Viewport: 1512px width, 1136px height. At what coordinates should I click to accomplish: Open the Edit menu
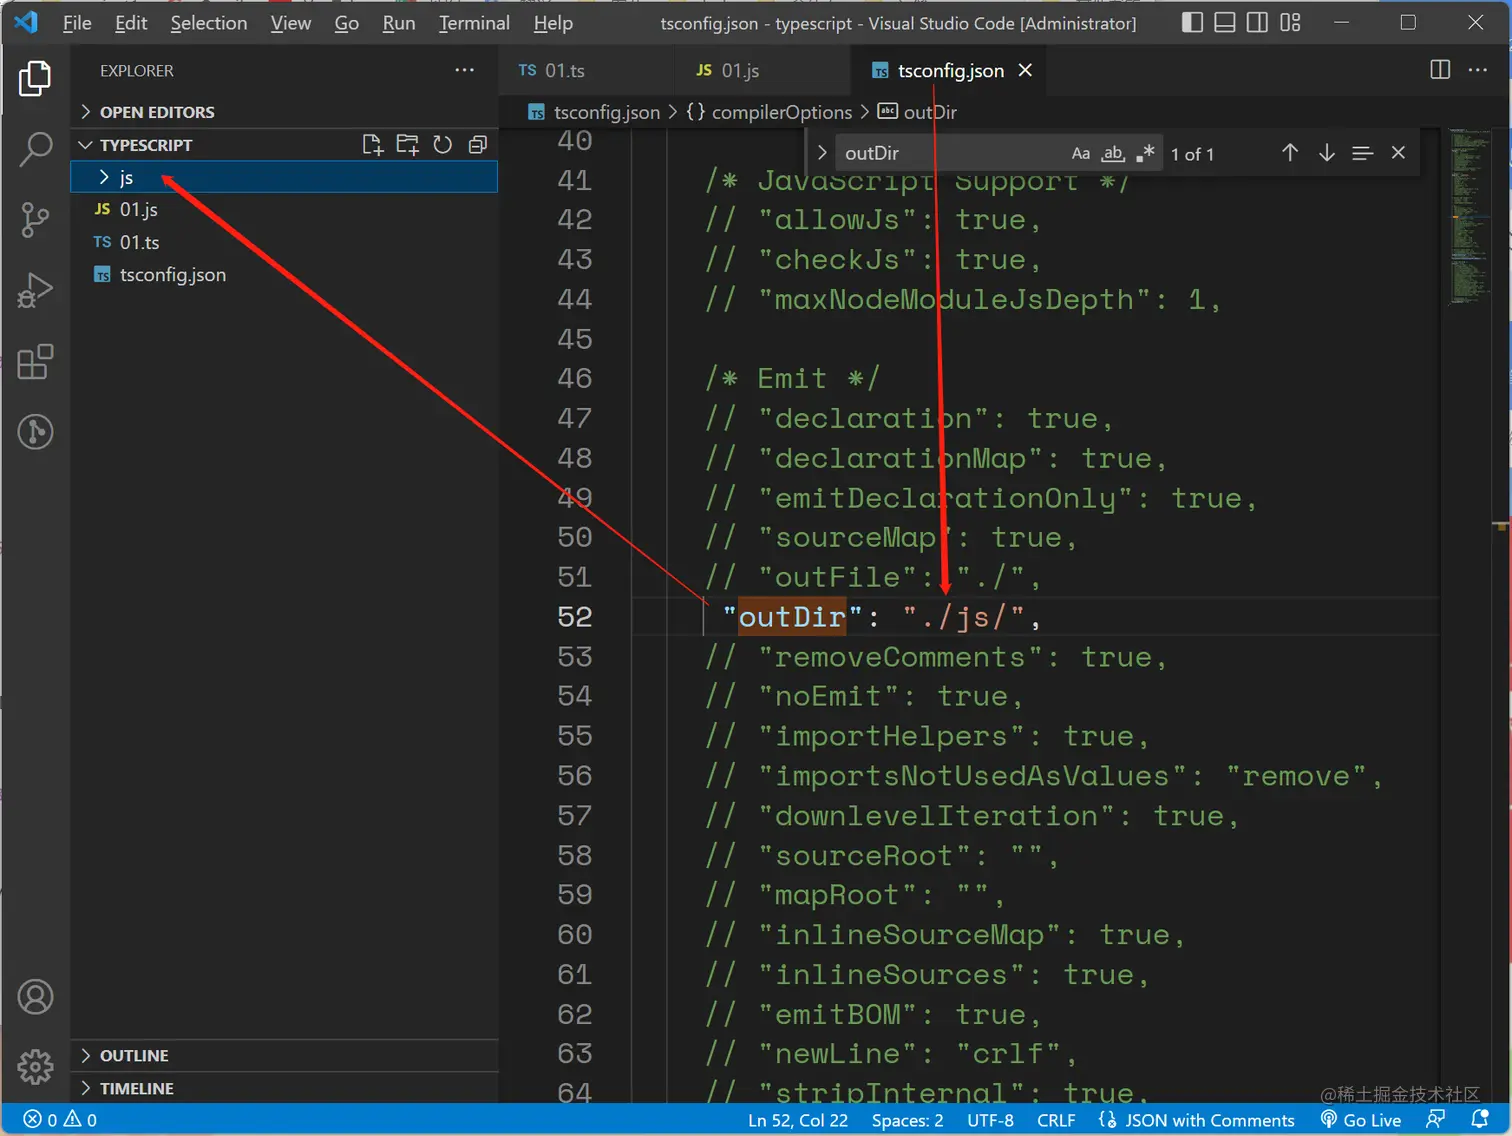point(131,23)
